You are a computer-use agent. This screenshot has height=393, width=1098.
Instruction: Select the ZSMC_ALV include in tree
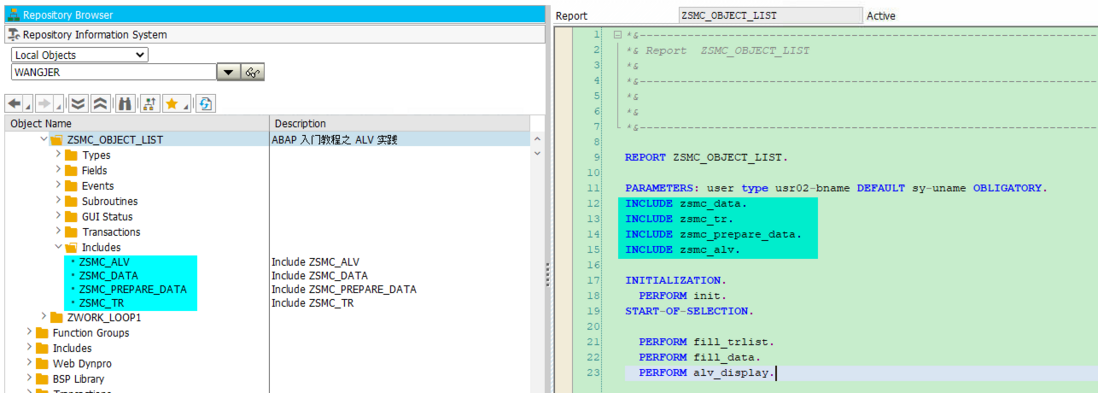point(104,263)
